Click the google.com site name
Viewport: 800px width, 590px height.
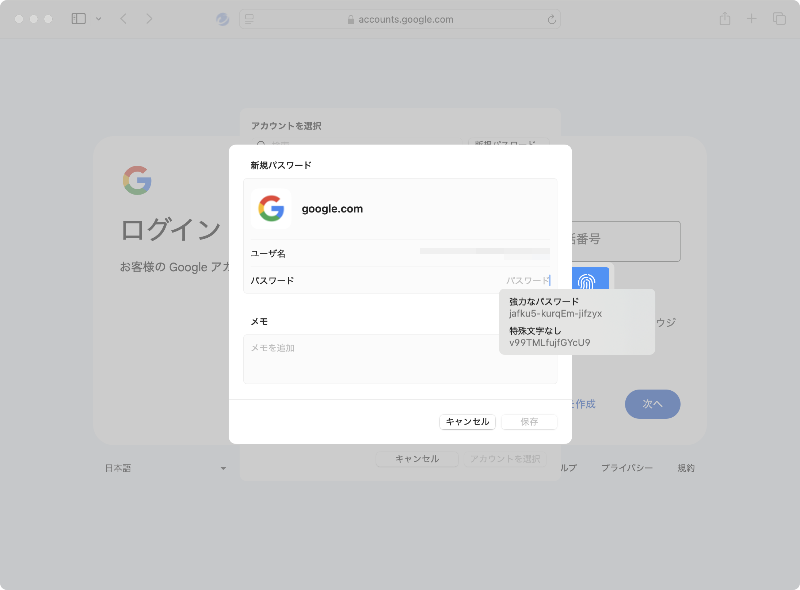point(332,209)
